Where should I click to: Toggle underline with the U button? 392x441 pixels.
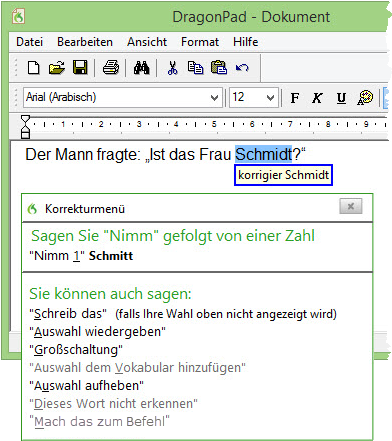point(341,98)
